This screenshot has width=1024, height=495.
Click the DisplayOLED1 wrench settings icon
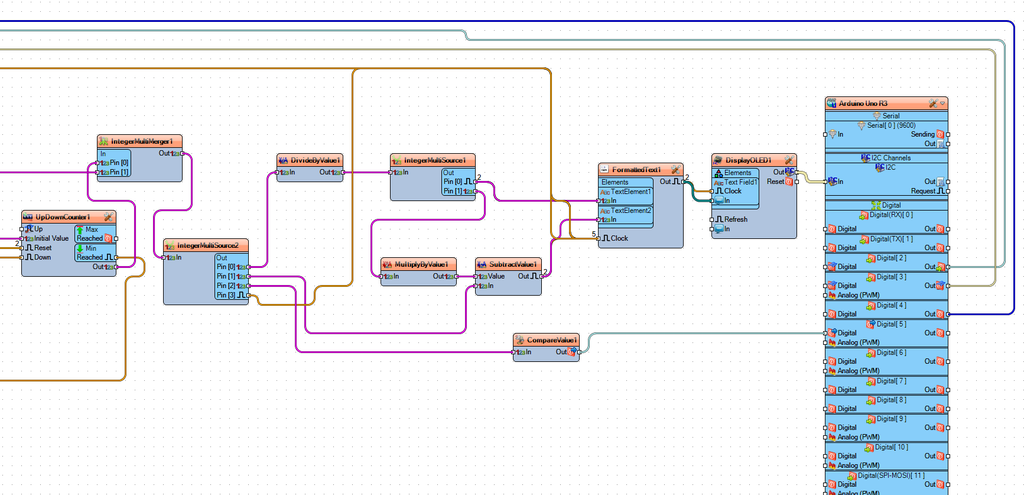(x=789, y=160)
